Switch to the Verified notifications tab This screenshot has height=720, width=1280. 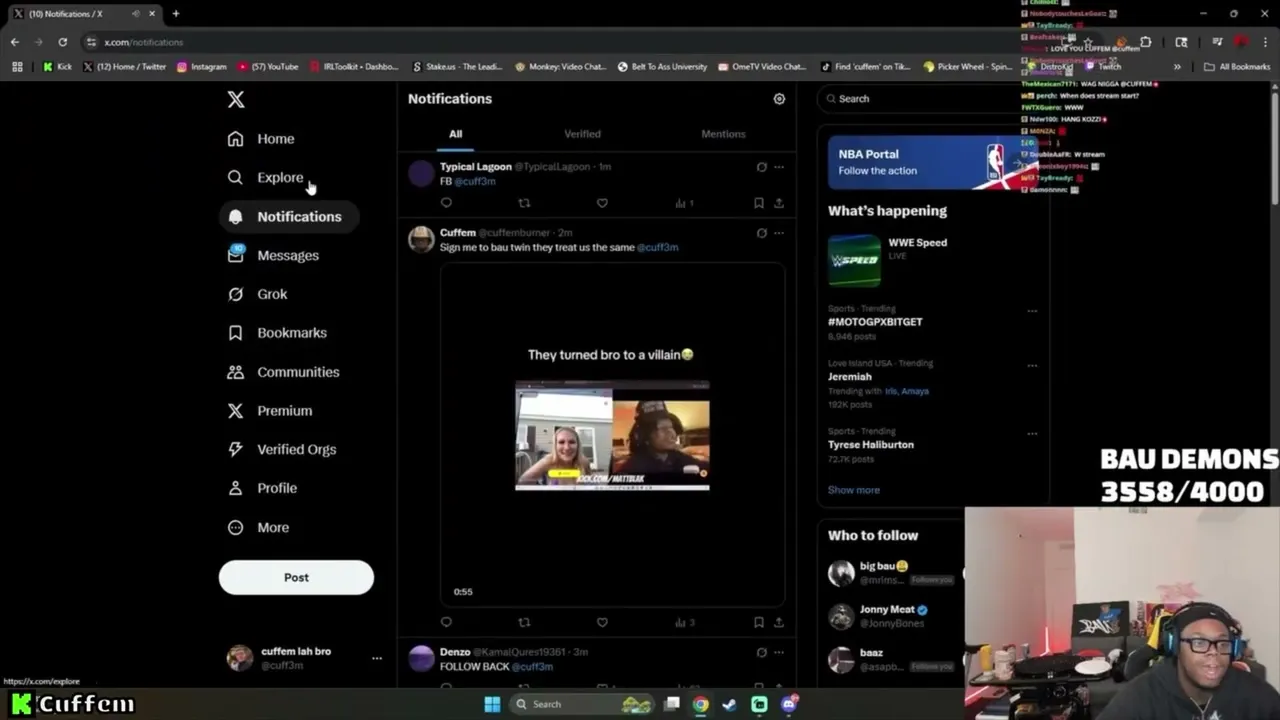coord(582,134)
